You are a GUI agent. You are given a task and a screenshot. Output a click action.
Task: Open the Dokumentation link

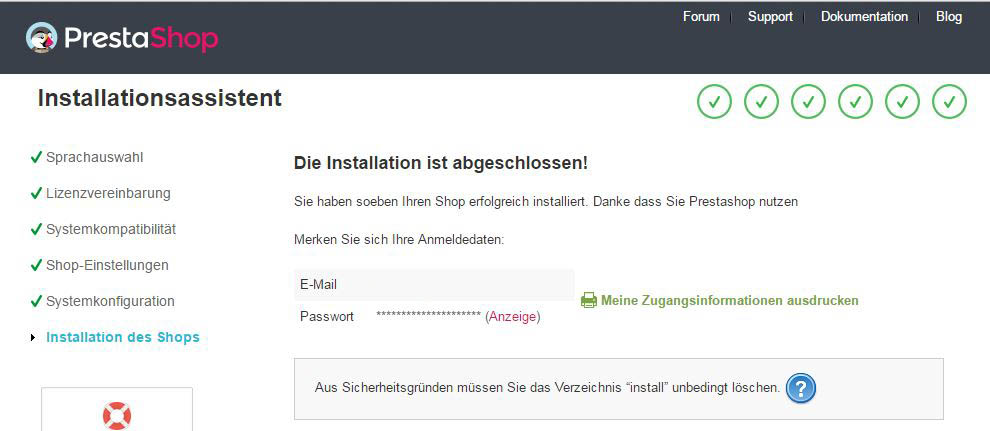pos(864,16)
